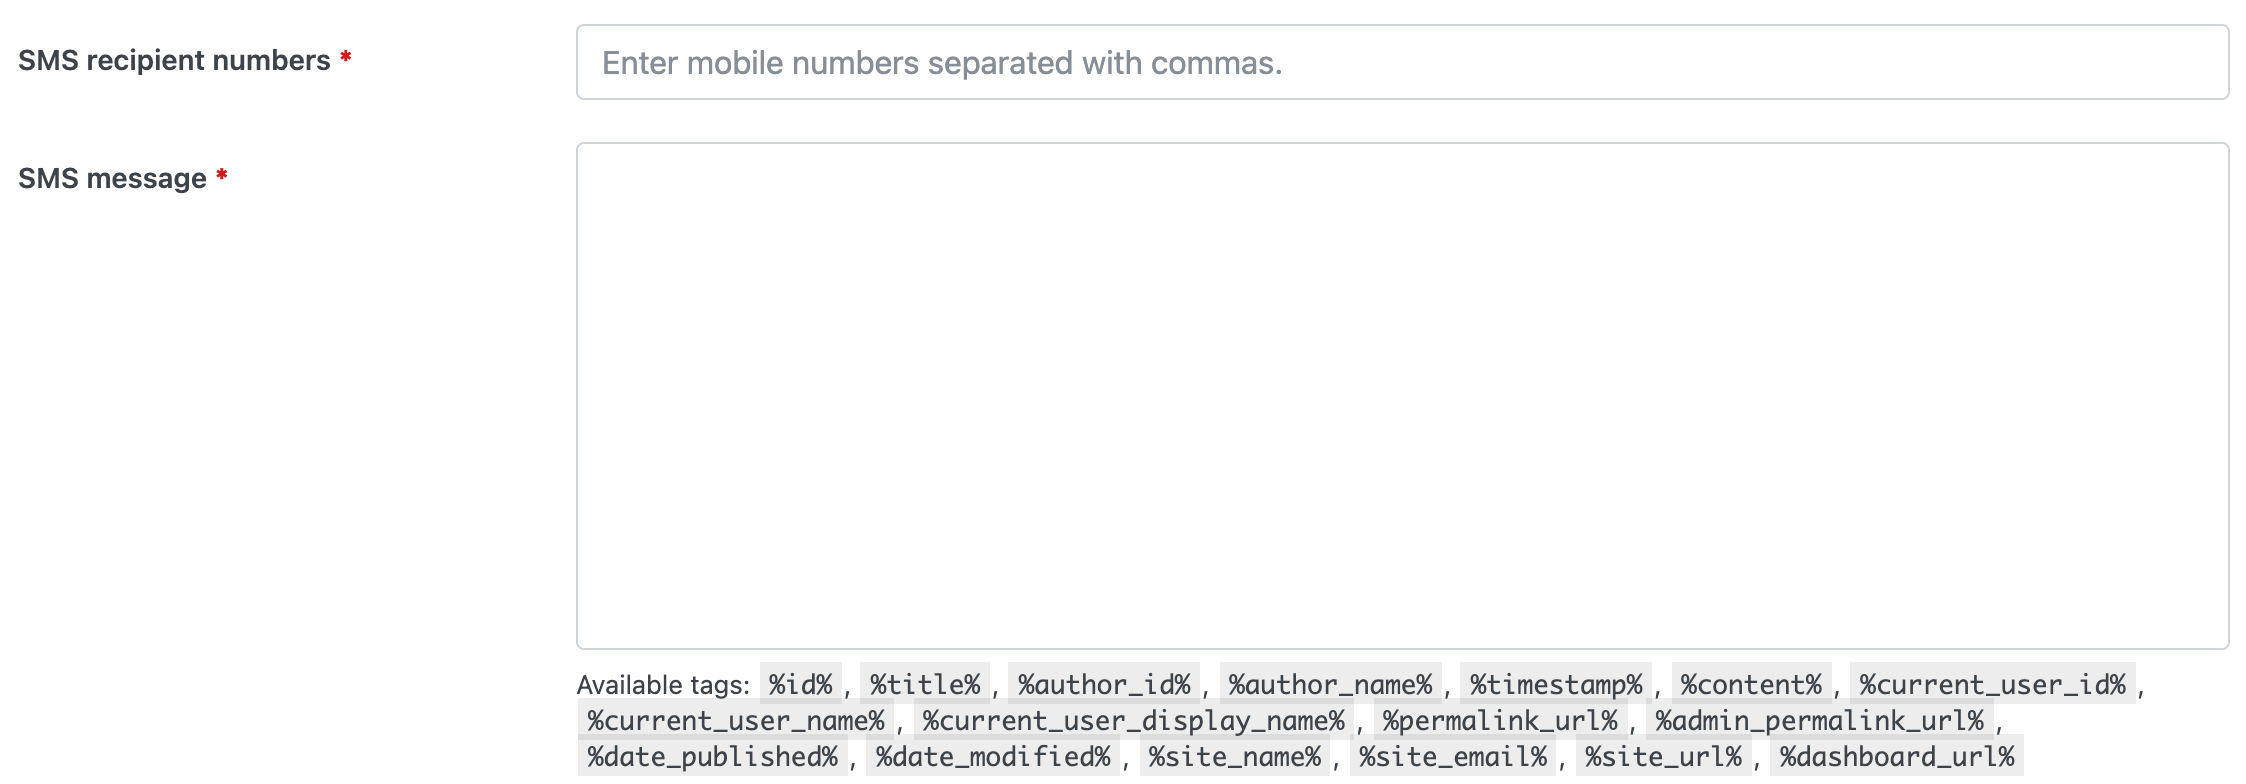This screenshot has width=2246, height=784.
Task: Click the %site_email% tag
Action: click(1453, 757)
